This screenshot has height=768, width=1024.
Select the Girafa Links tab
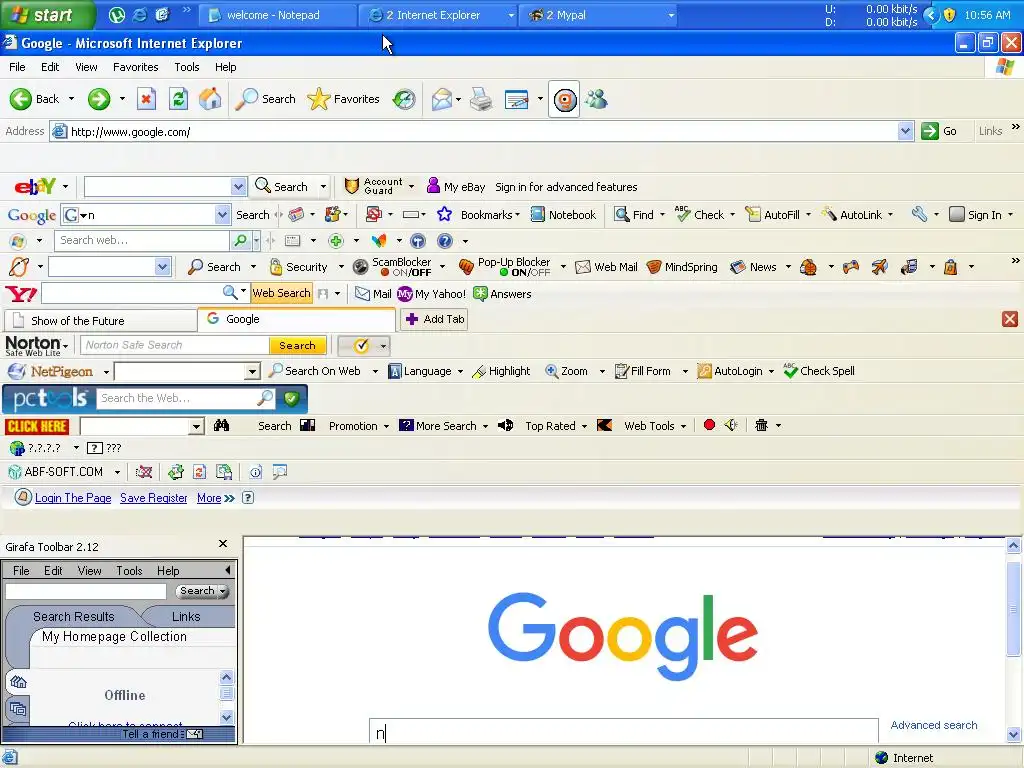coord(186,616)
